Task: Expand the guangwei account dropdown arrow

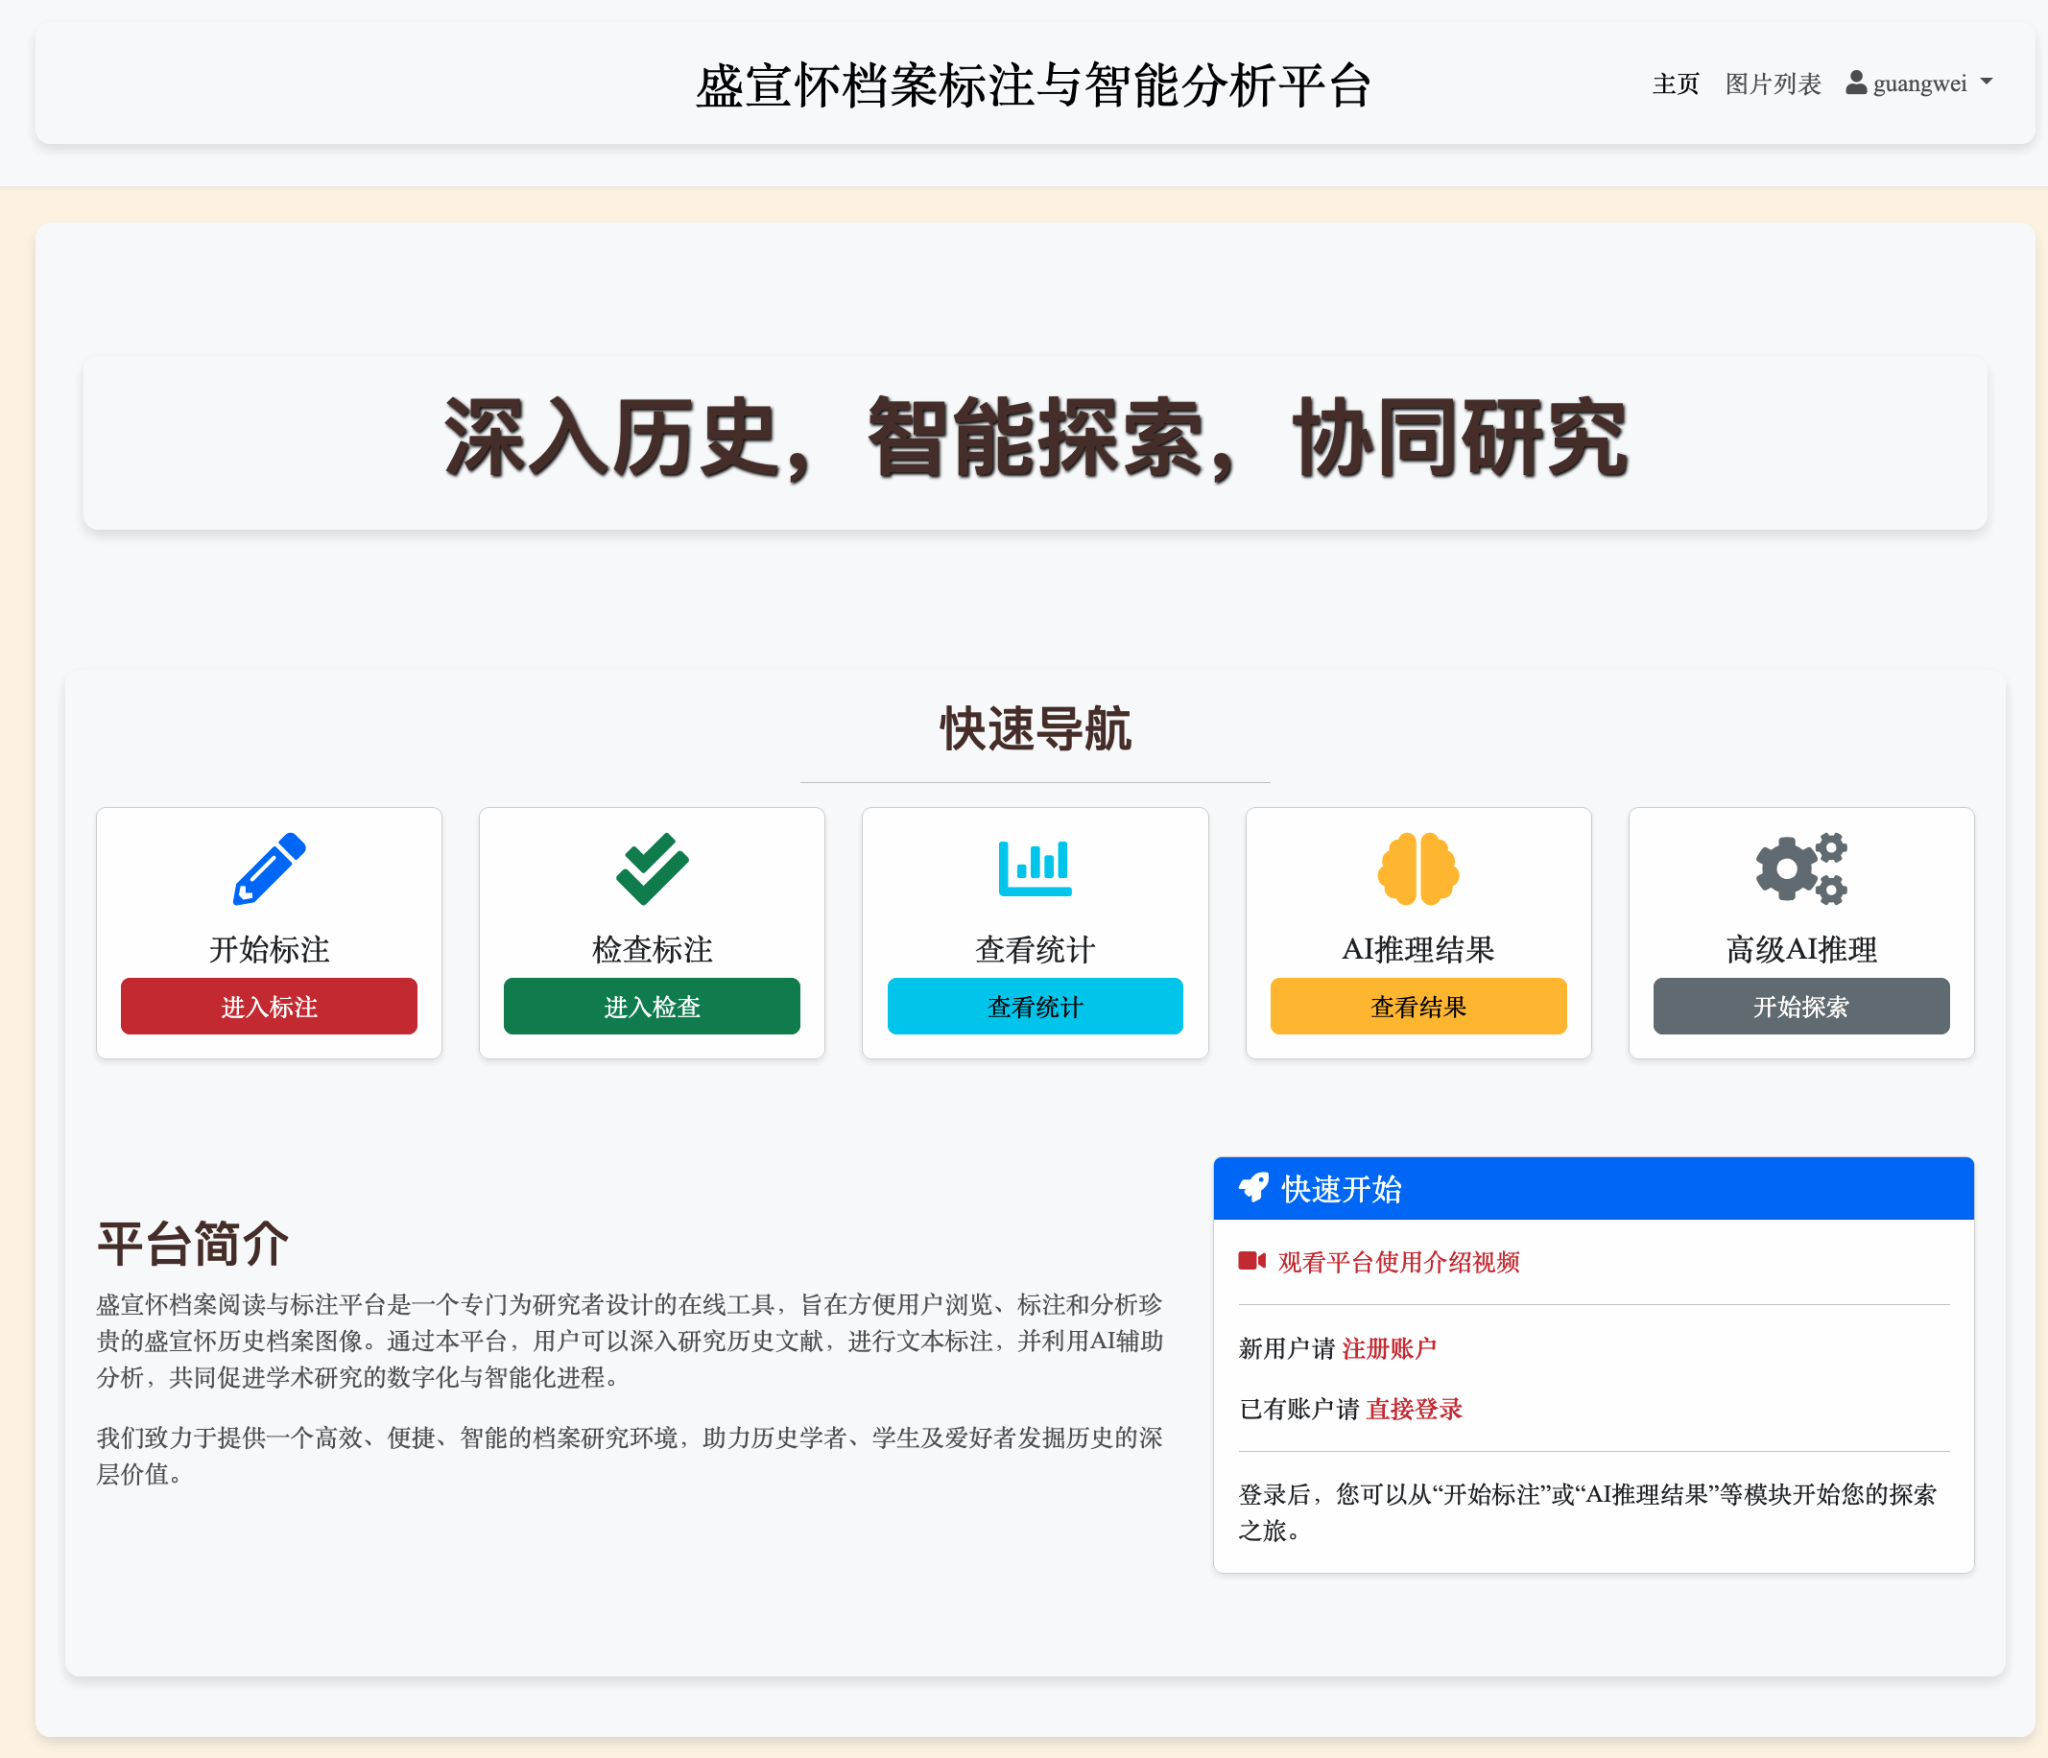Action: pos(1987,82)
